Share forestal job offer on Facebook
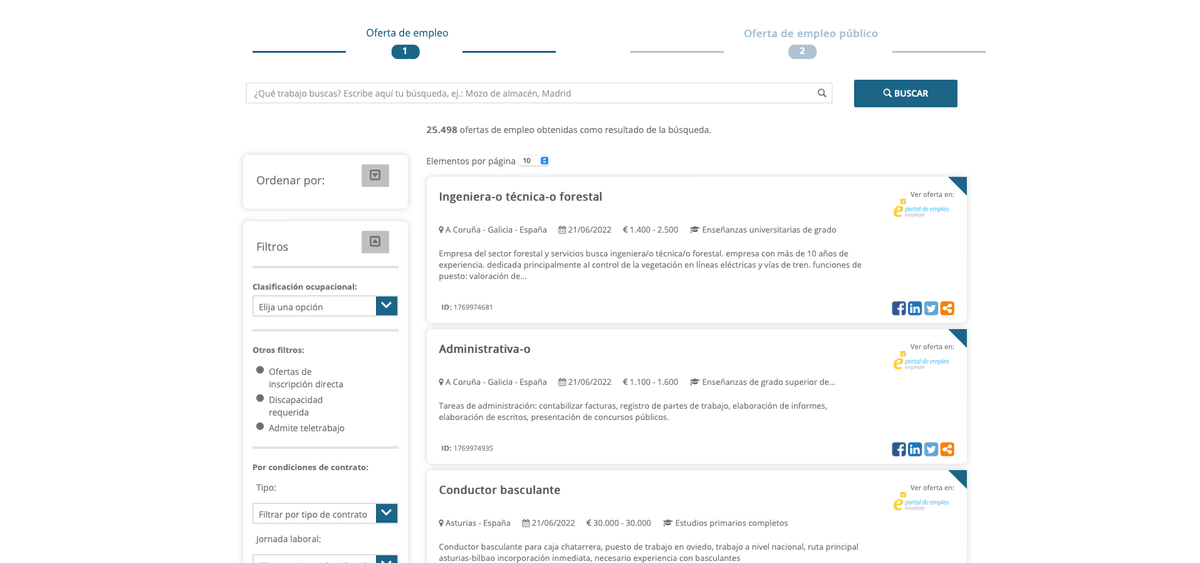 898,308
